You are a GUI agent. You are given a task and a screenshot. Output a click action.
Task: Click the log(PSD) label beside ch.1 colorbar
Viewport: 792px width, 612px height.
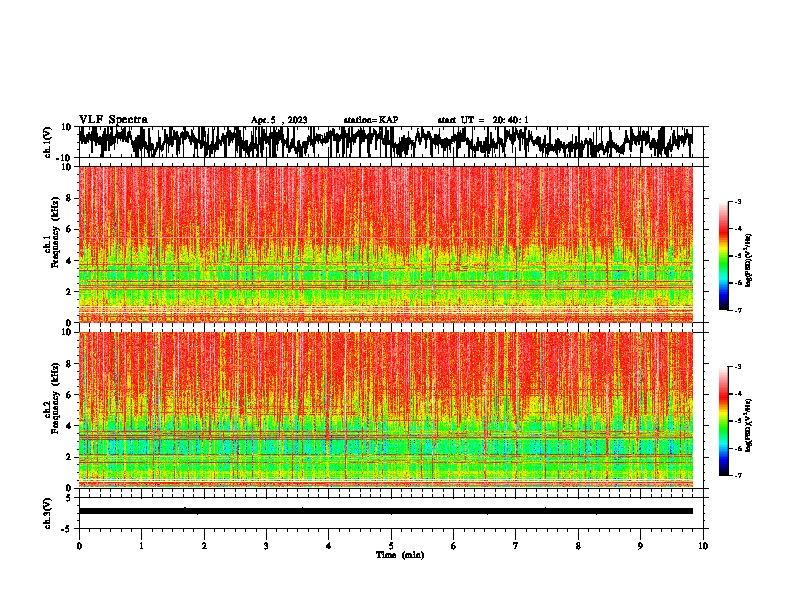point(748,260)
